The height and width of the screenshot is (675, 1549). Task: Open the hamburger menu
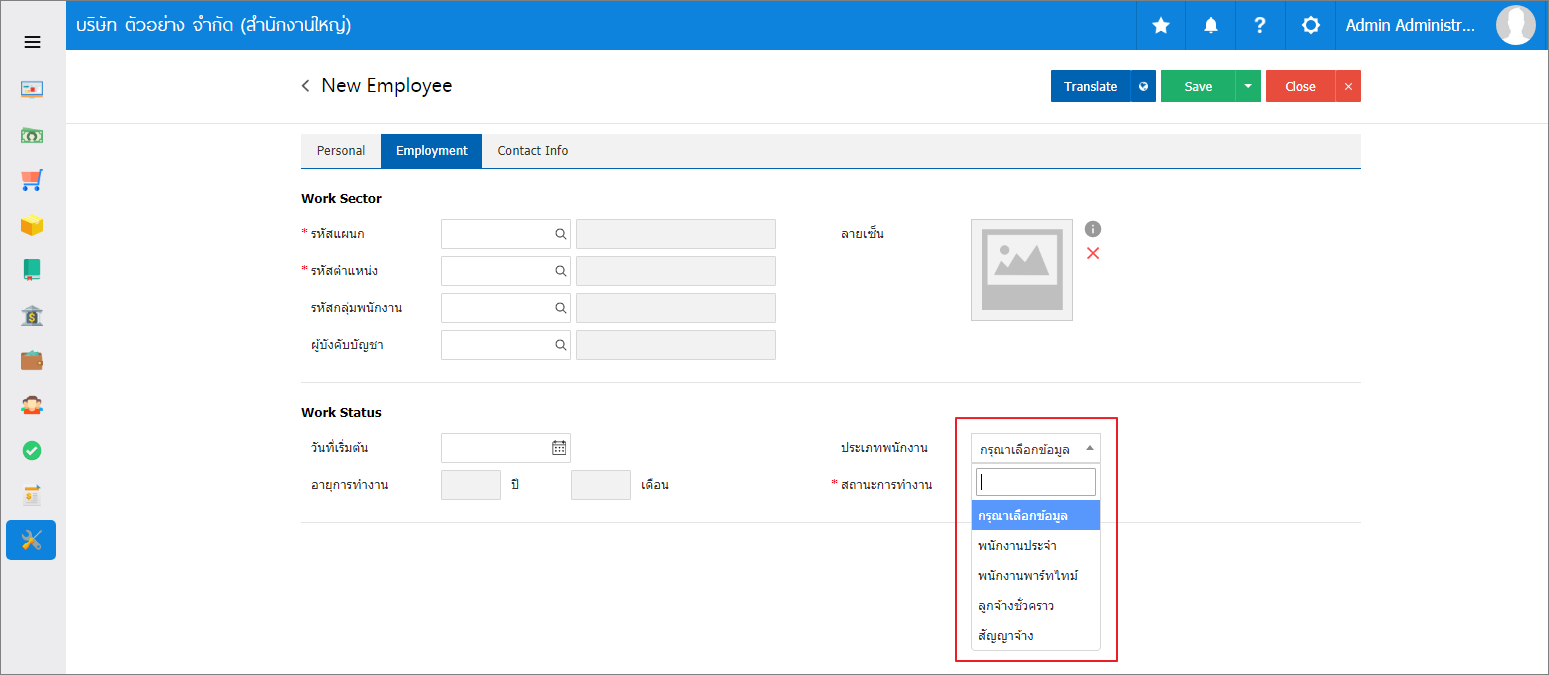[x=32, y=42]
